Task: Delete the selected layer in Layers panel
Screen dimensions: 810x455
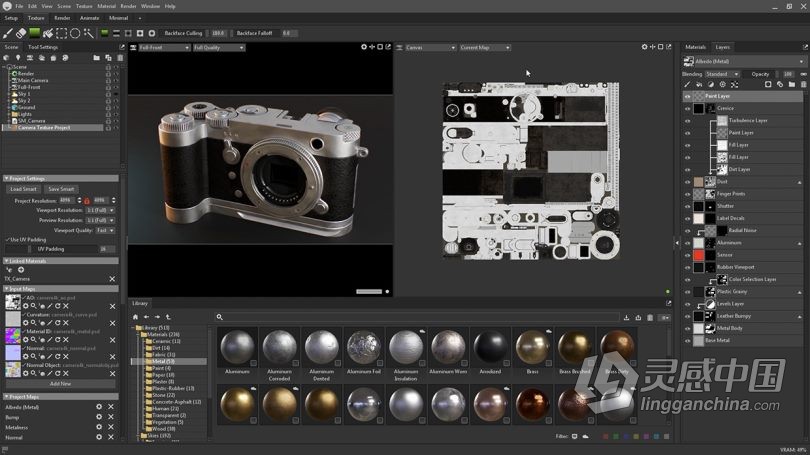Action: coord(803,84)
